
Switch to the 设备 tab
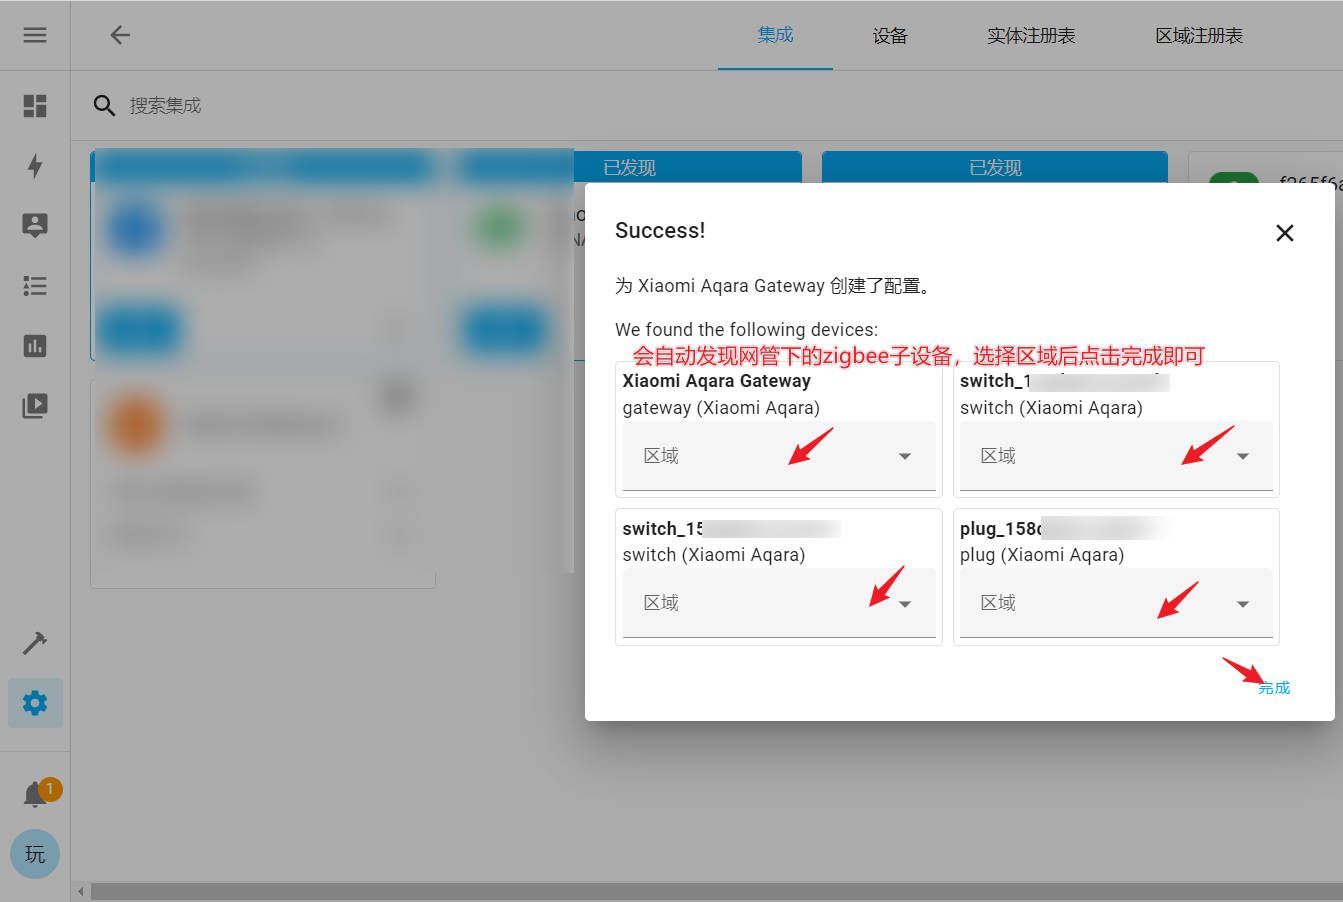point(890,36)
